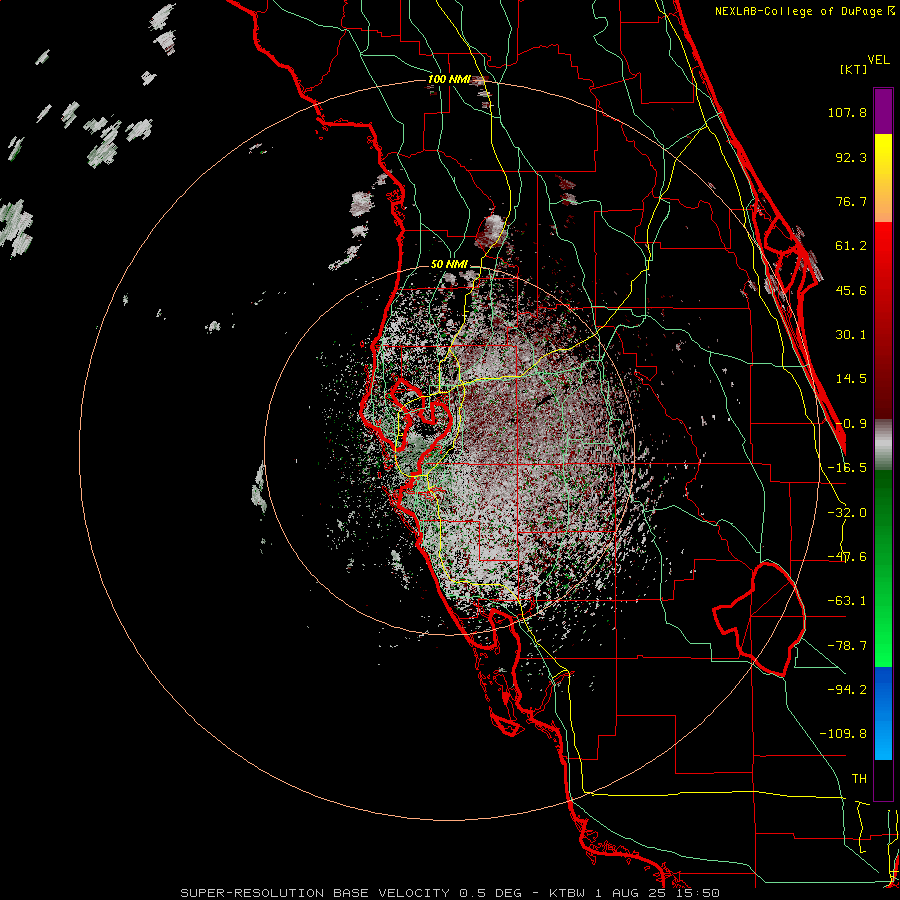Screen dimensions: 900x900
Task: Click the [KT] units label
Action: 853,69
